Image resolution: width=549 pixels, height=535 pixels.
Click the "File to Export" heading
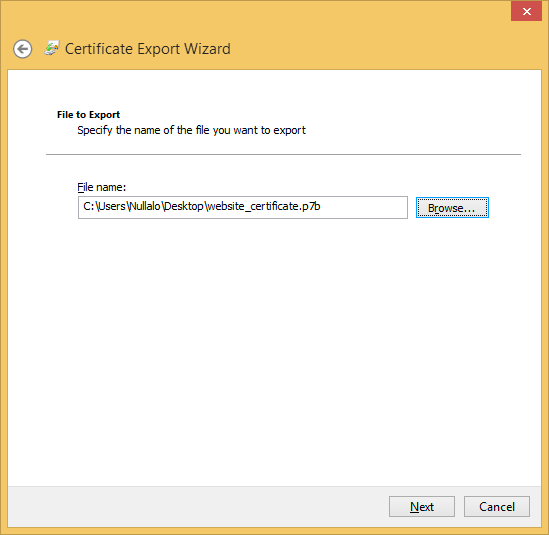[88, 114]
